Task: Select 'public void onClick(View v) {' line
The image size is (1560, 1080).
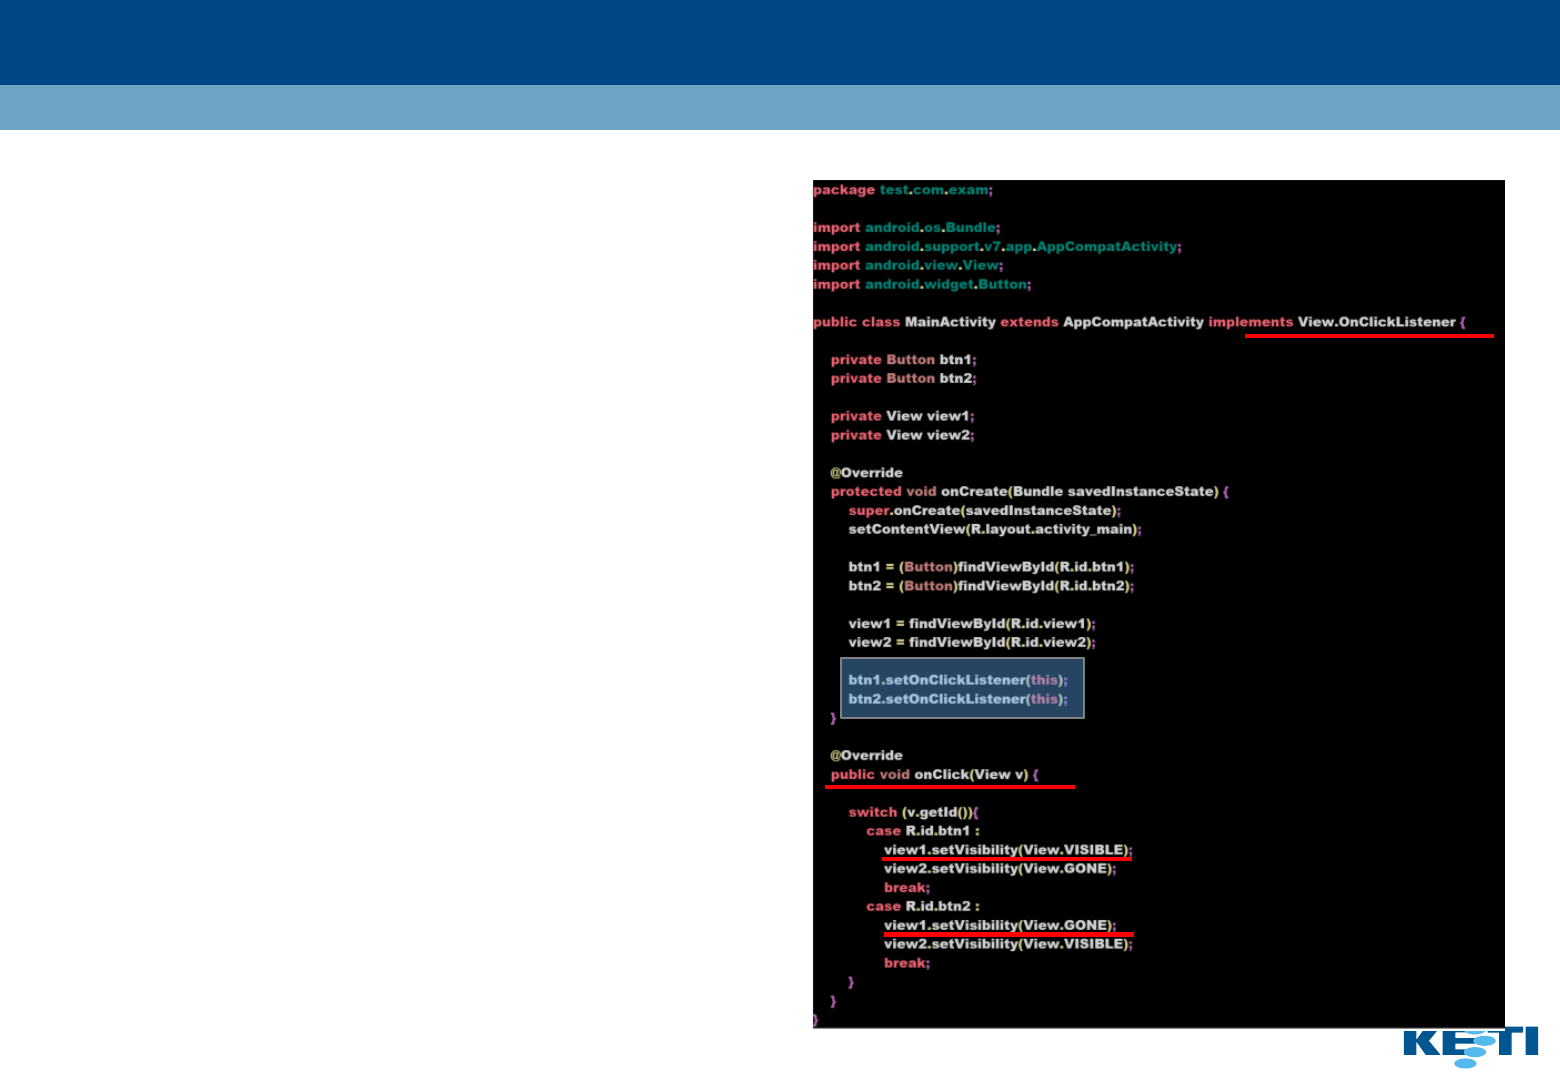Action: pos(935,775)
